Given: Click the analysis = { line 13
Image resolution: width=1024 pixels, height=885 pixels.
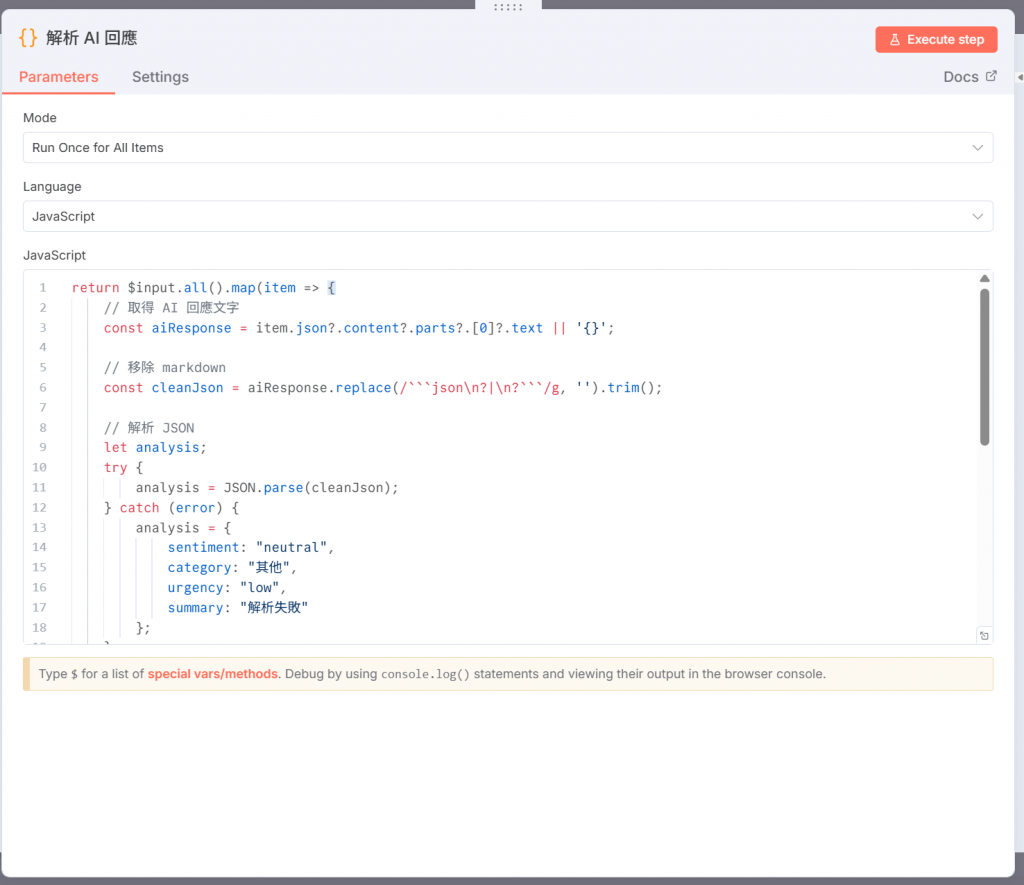Looking at the screenshot, I should click(183, 528).
